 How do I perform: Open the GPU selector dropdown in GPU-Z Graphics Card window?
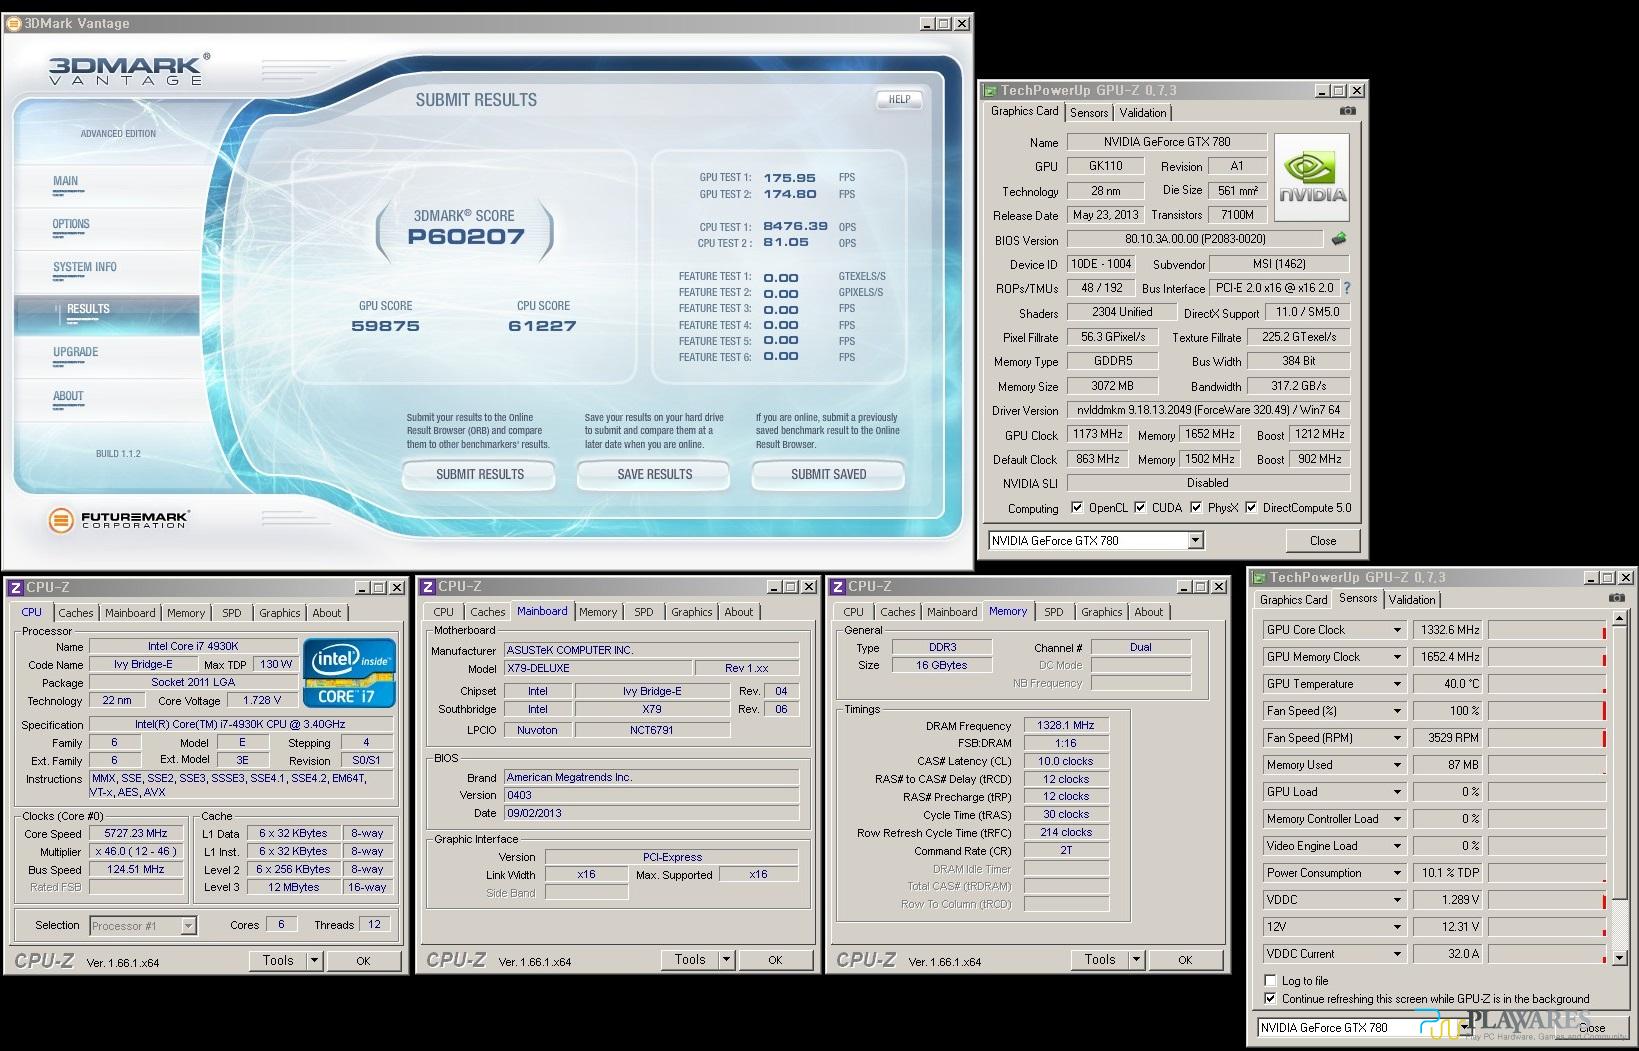pyautogui.click(x=1195, y=541)
